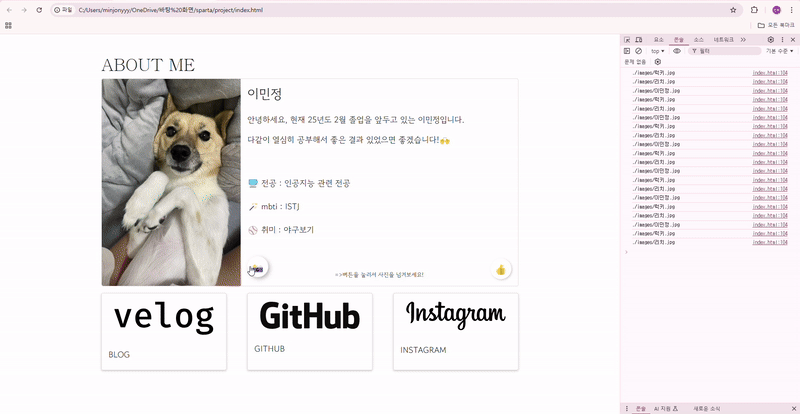The width and height of the screenshot is (800, 414).
Task: Click the eye live expression icon
Action: (x=677, y=51)
